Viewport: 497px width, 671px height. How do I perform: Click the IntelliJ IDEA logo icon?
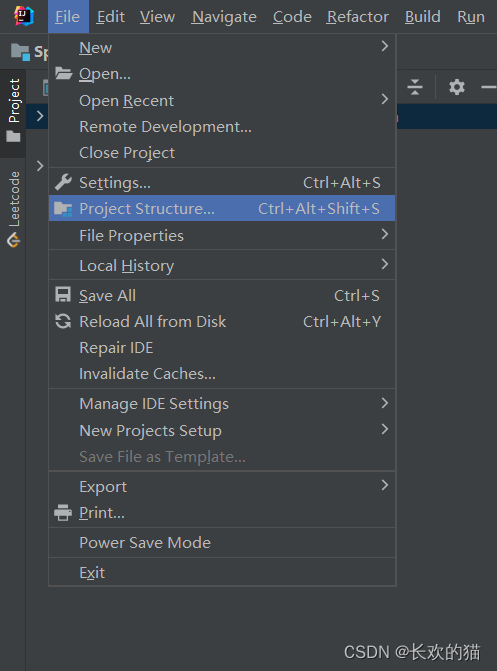pyautogui.click(x=24, y=16)
